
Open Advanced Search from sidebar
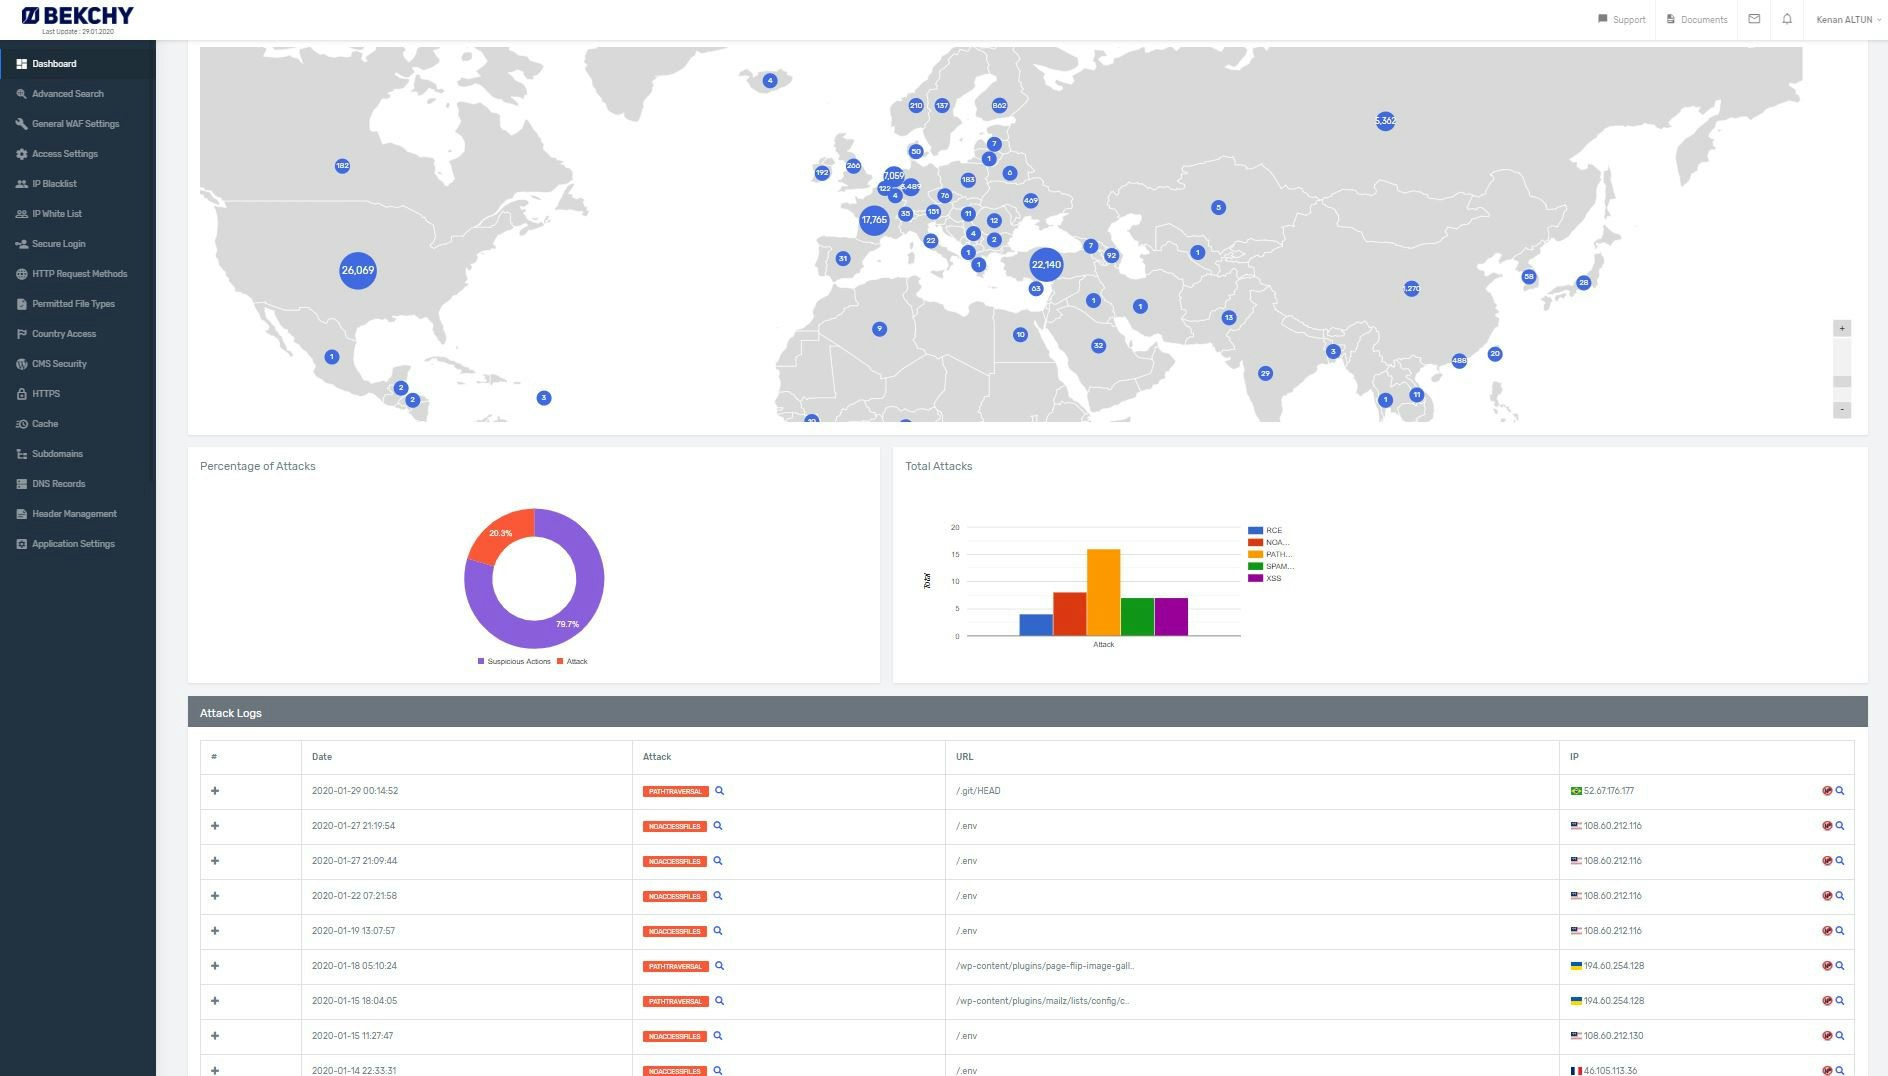coord(67,94)
